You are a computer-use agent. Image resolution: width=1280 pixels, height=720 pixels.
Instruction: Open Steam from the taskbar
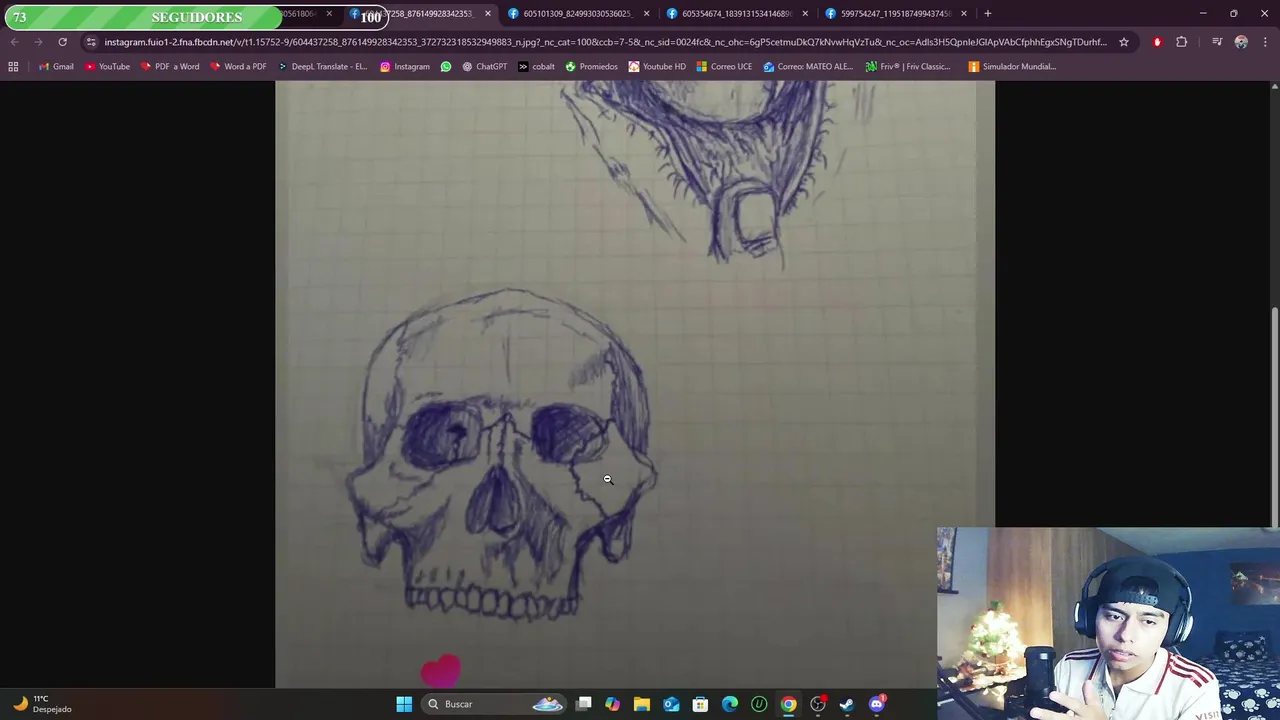[x=847, y=704]
